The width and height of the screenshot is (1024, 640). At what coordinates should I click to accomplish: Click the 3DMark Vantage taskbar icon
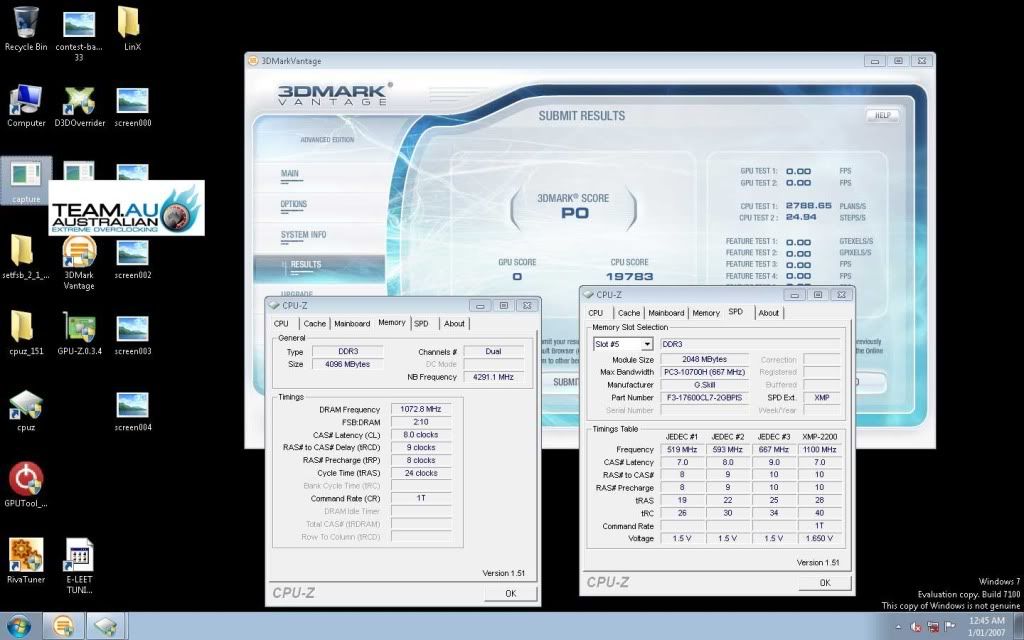(x=63, y=626)
